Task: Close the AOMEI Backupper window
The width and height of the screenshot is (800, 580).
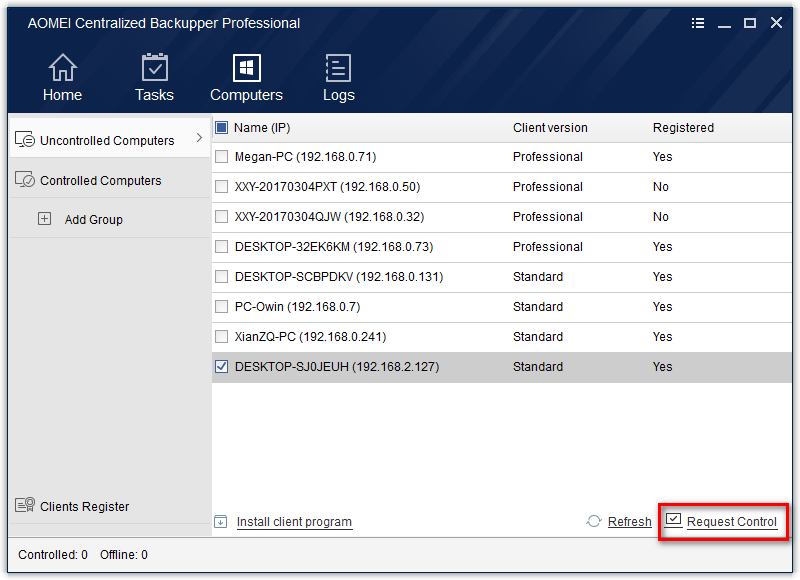Action: tap(776, 22)
